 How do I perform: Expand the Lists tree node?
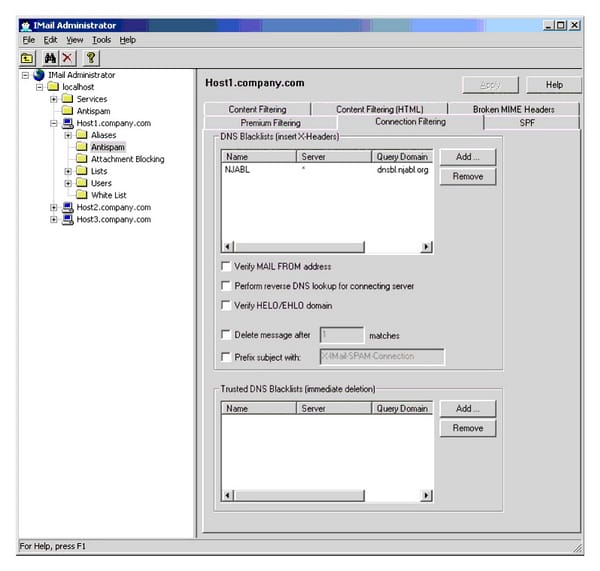pyautogui.click(x=68, y=171)
